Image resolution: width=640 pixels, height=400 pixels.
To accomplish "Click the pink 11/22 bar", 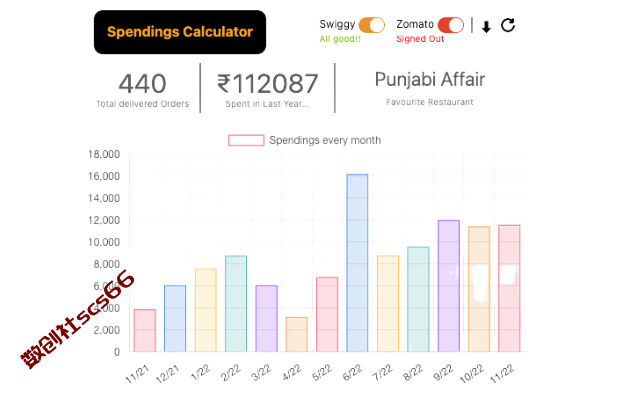I will [x=509, y=288].
